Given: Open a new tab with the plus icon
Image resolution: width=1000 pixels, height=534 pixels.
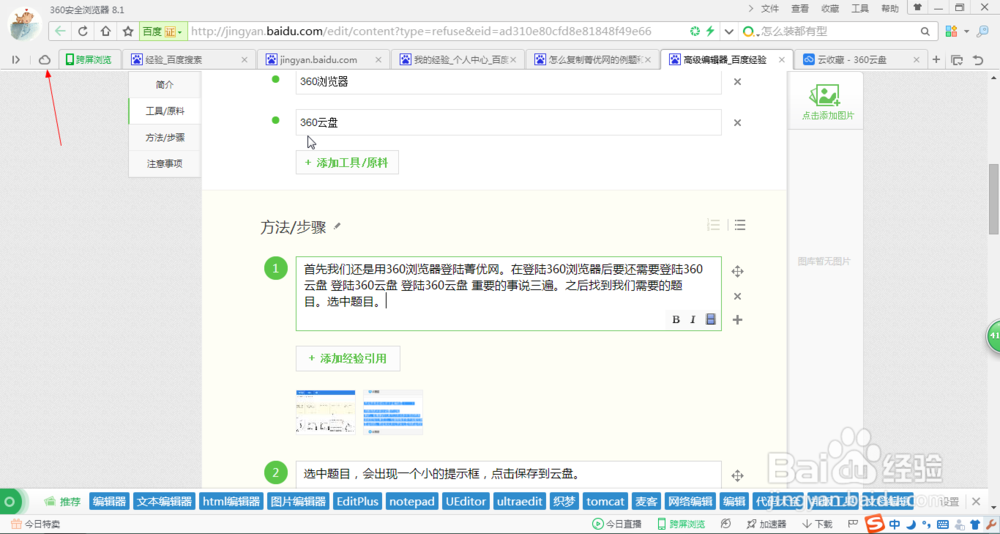Looking at the screenshot, I should click(x=936, y=60).
